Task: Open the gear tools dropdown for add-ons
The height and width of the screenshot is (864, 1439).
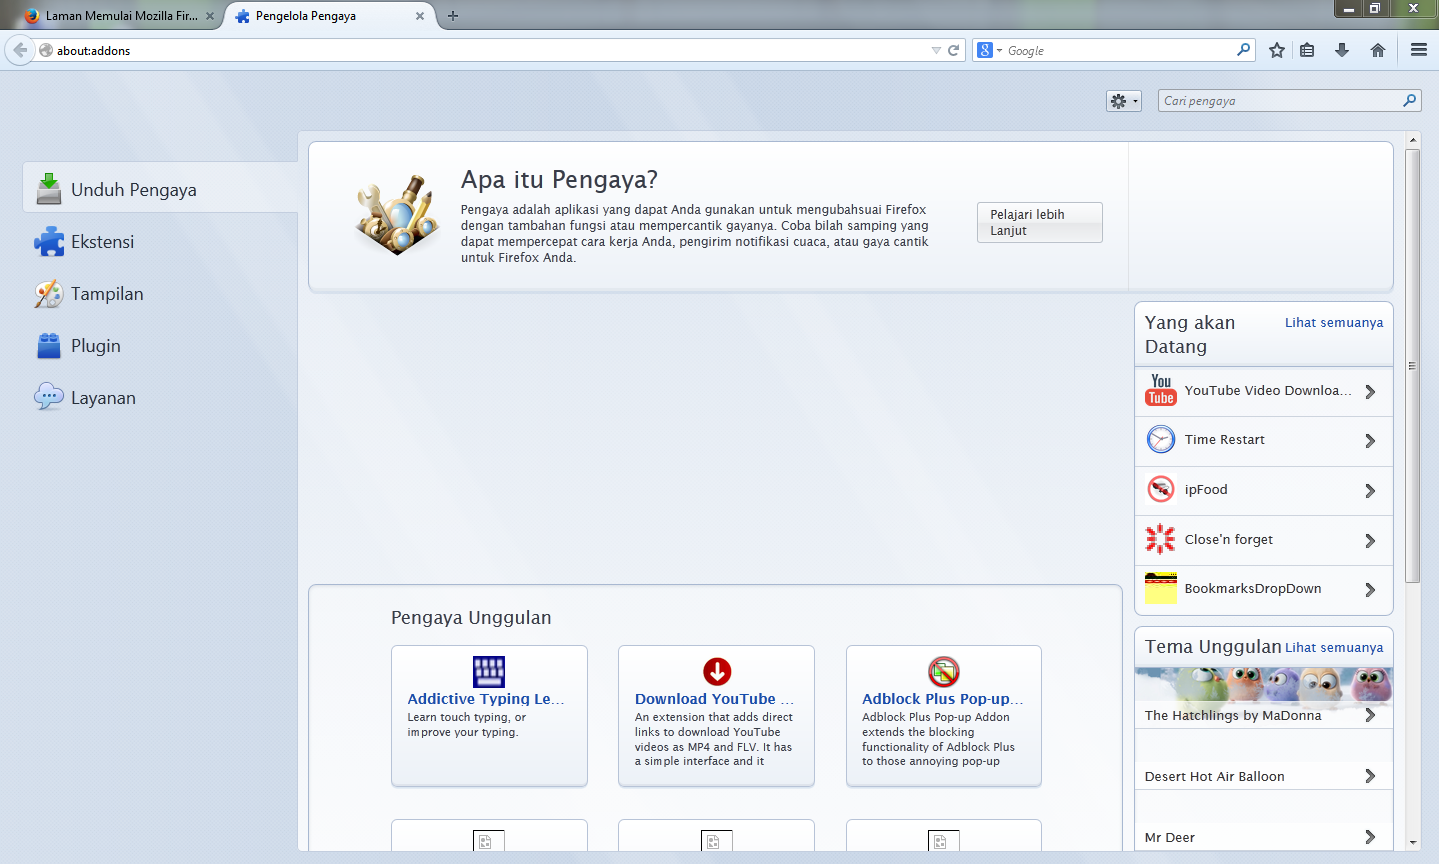Action: pyautogui.click(x=1124, y=101)
